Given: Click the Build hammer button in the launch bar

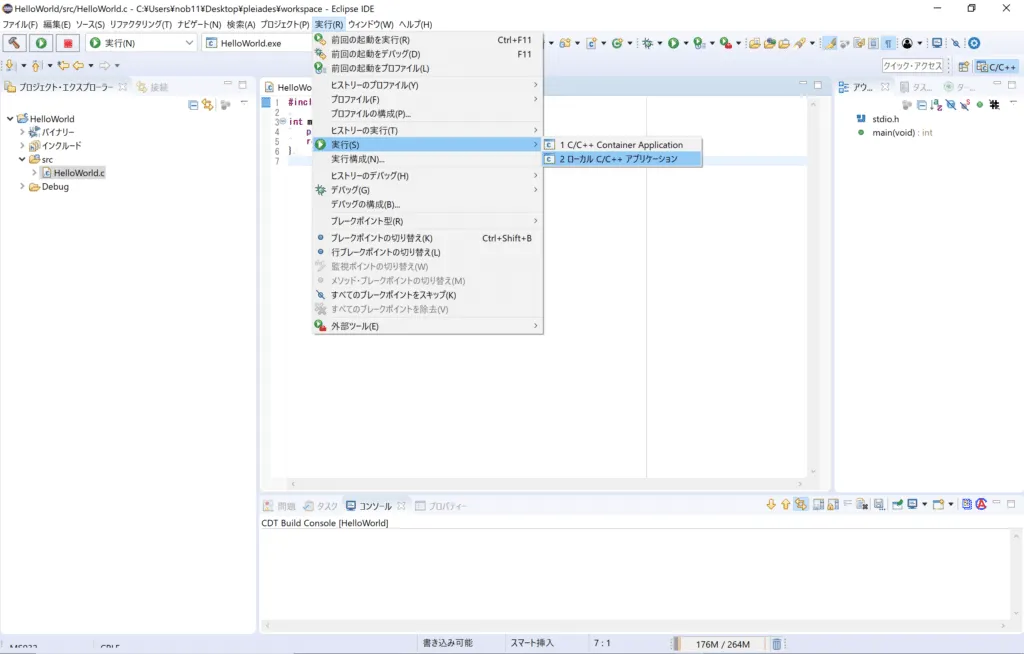Looking at the screenshot, I should (x=14, y=43).
